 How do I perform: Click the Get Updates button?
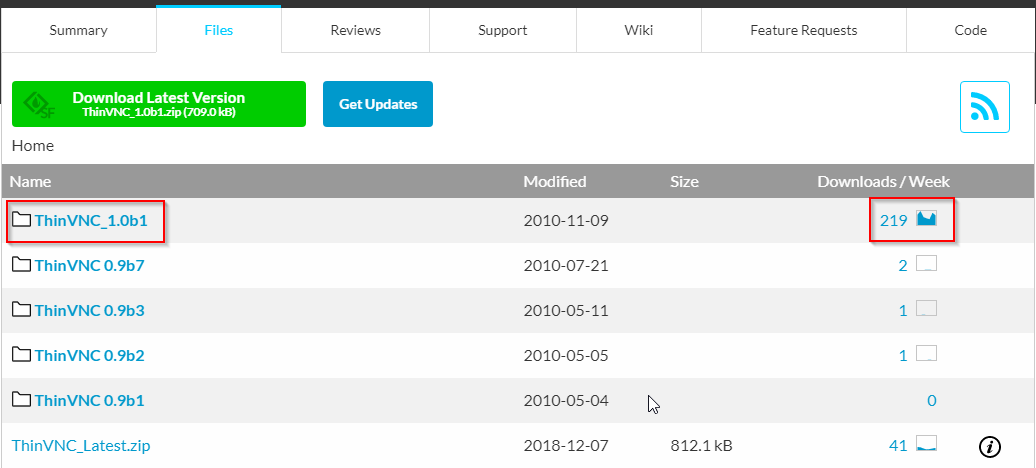[x=378, y=104]
